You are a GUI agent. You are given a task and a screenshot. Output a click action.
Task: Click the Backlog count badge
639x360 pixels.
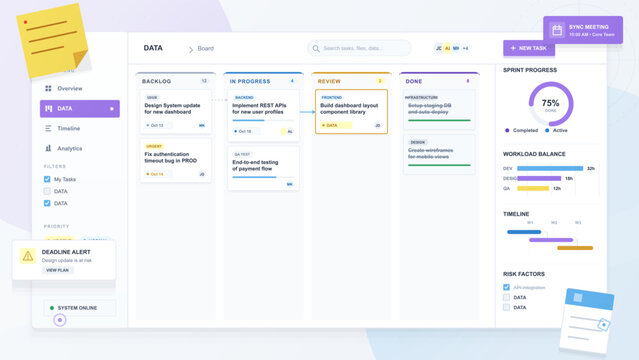(x=204, y=81)
